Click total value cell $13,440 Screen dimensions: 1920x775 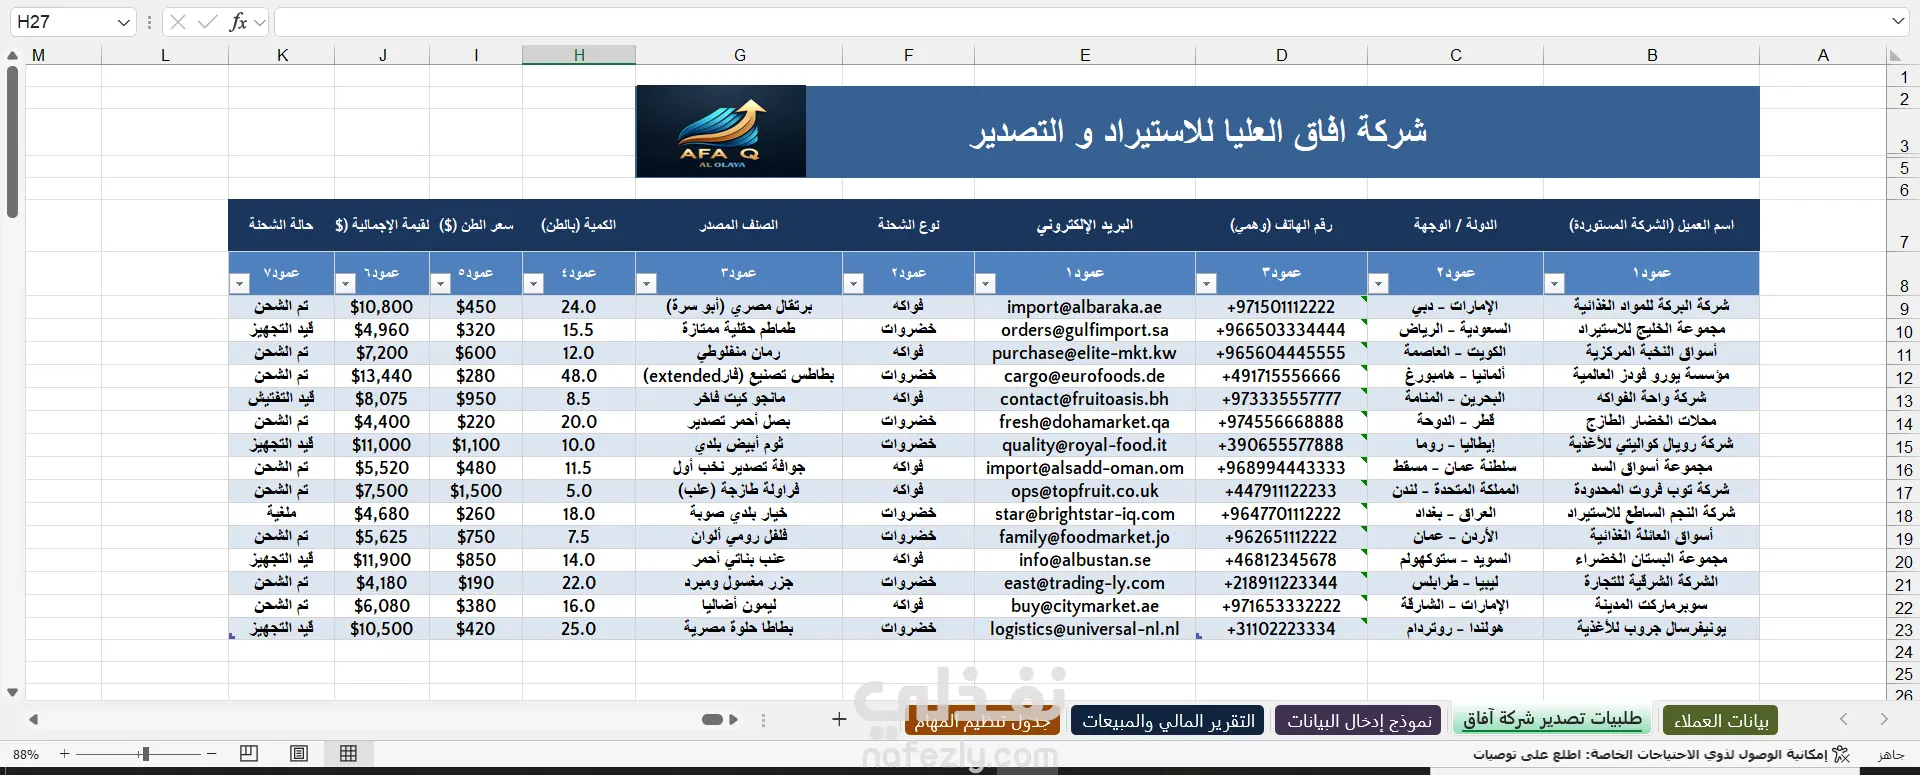(382, 376)
